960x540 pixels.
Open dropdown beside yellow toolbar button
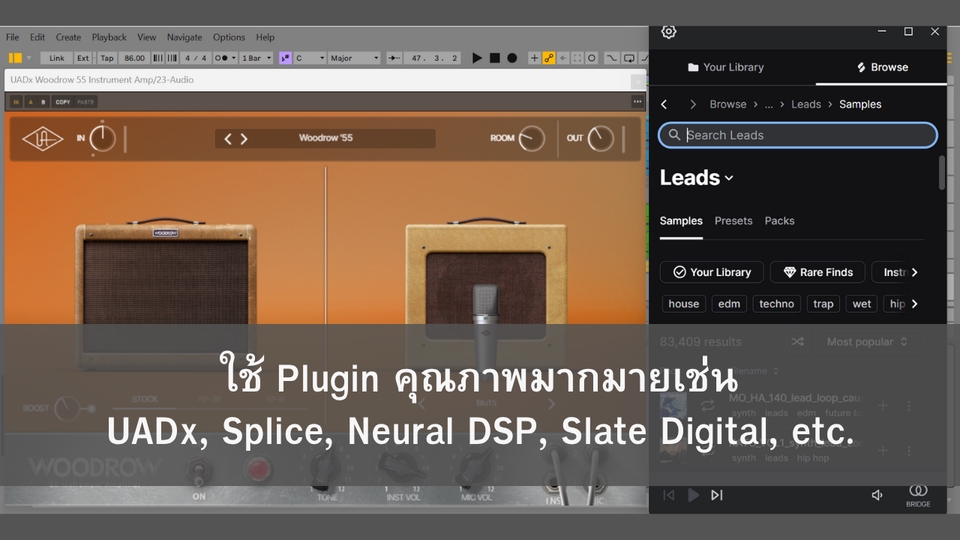28,58
